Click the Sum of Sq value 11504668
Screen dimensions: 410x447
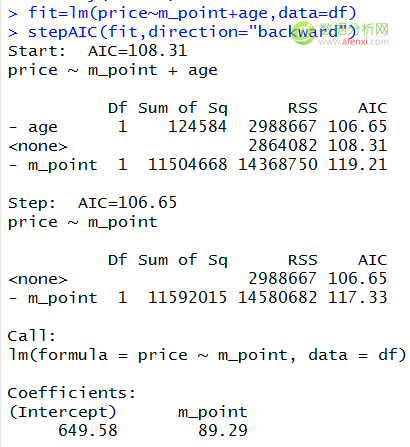click(187, 165)
